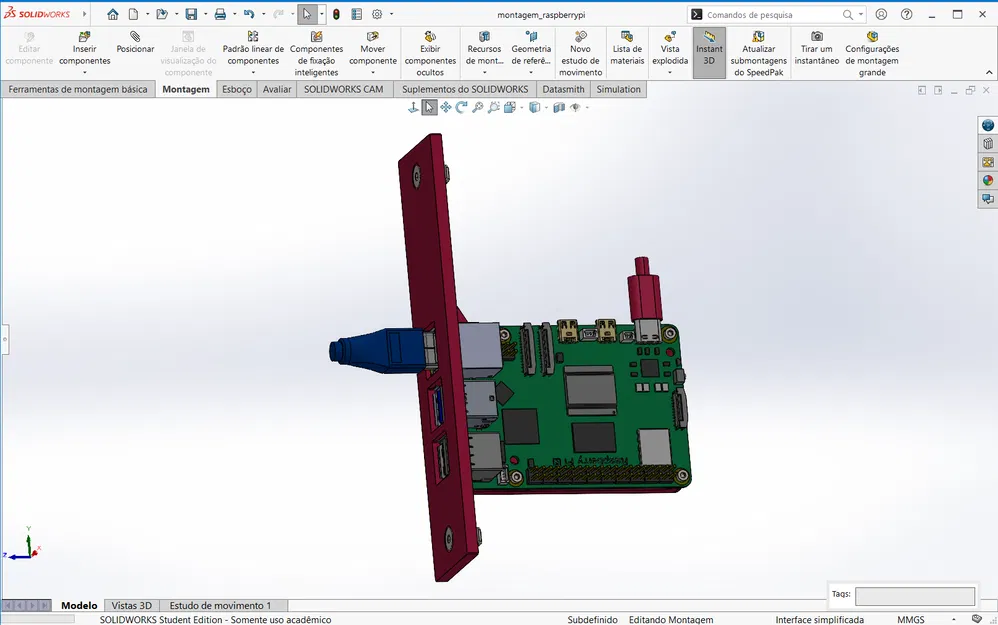Open Configurações de montagem grande

[x=872, y=53]
